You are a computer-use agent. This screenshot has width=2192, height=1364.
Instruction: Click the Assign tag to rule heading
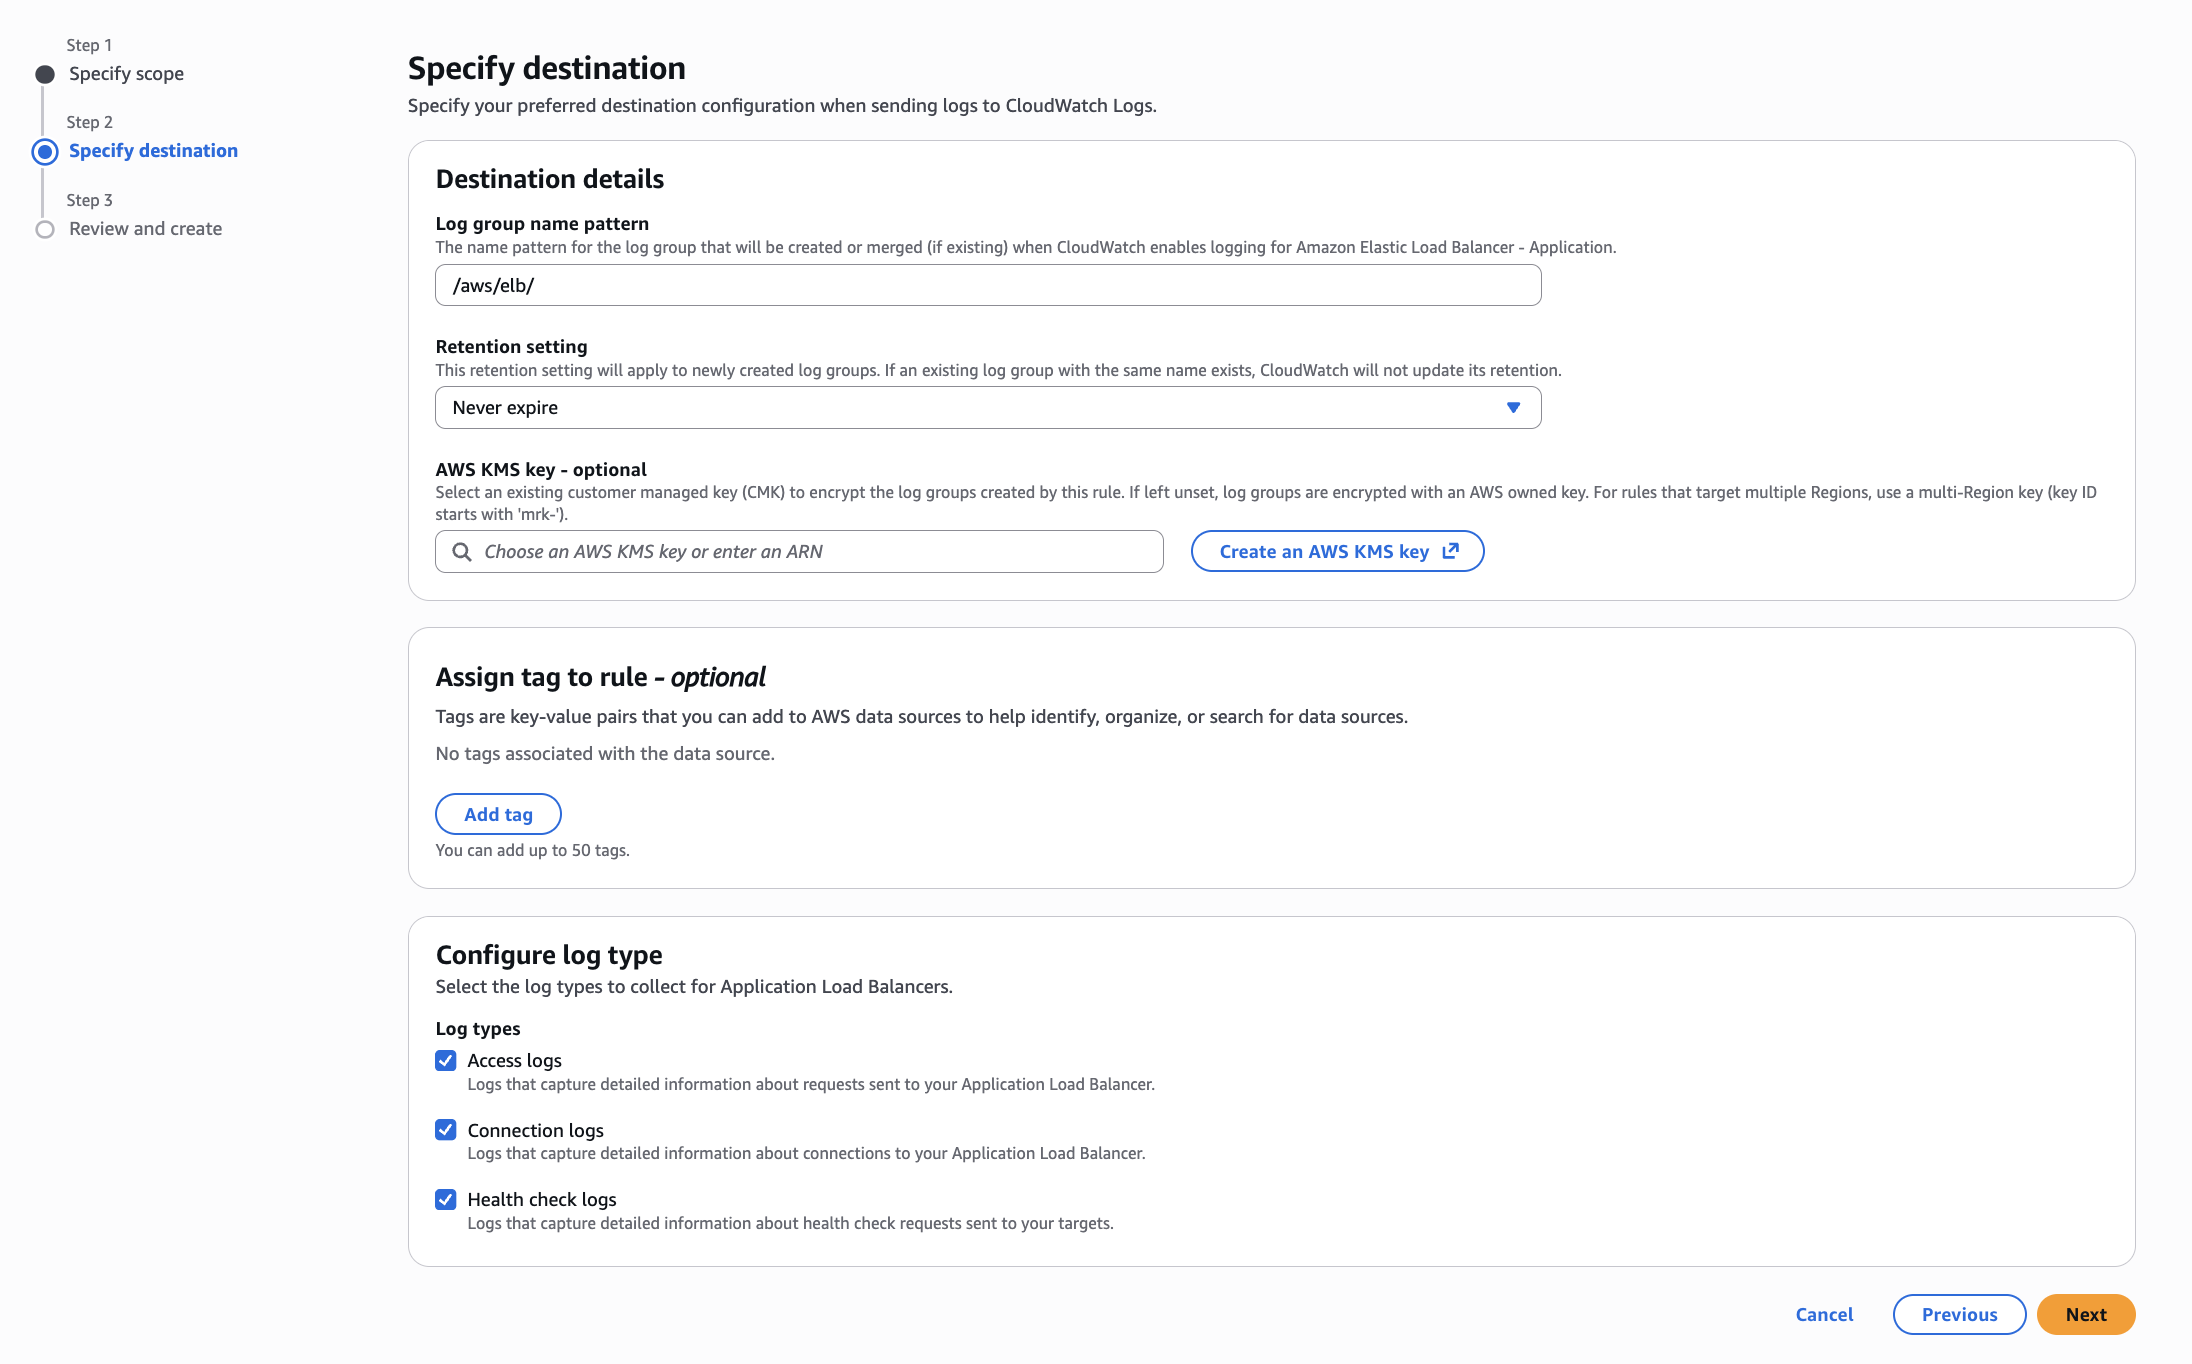[601, 677]
